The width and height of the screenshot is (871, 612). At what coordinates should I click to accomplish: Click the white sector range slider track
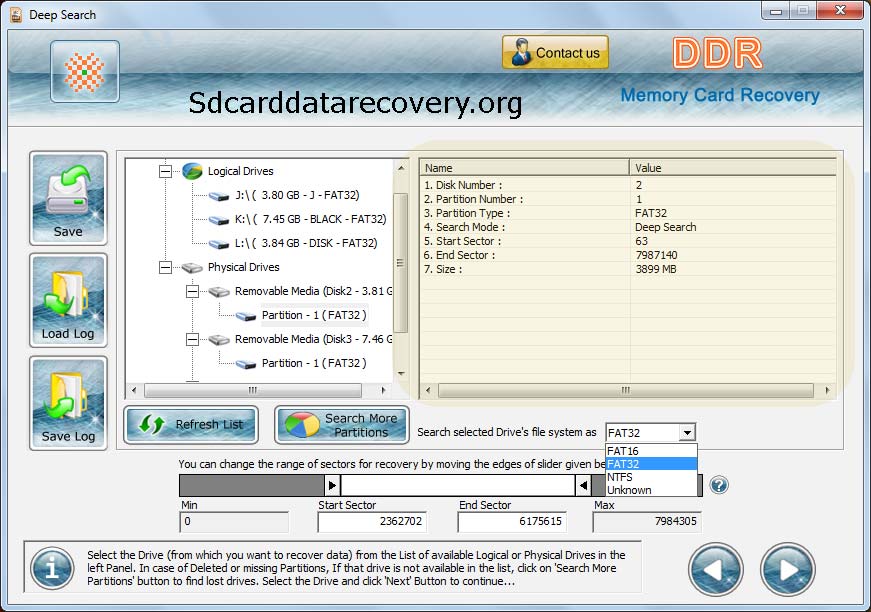point(458,485)
